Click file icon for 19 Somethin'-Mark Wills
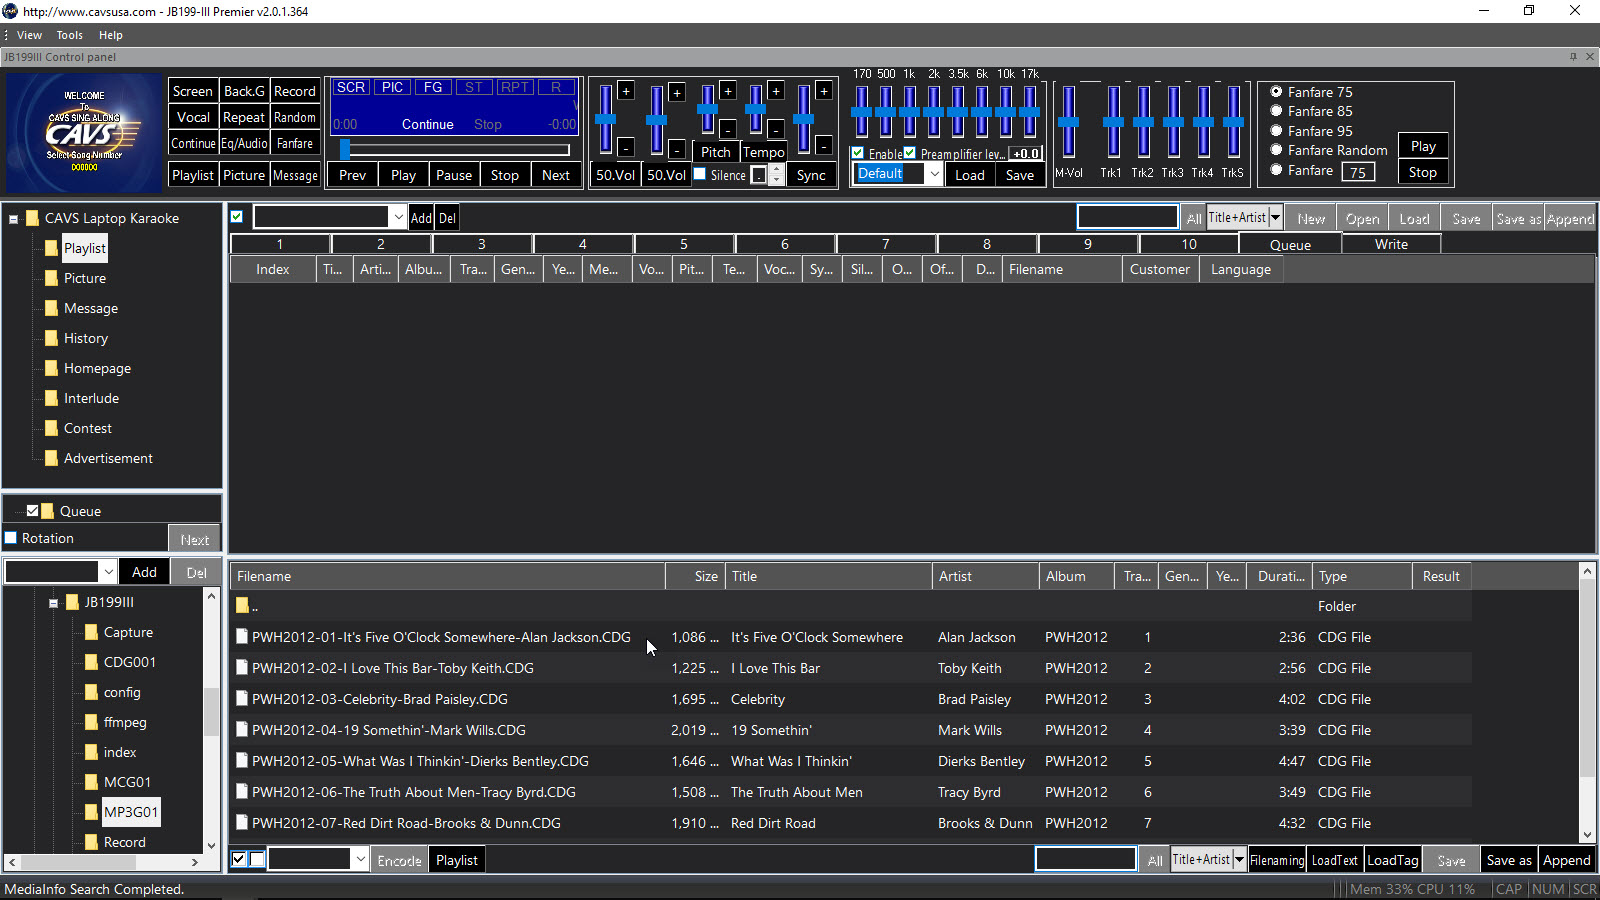 [242, 730]
